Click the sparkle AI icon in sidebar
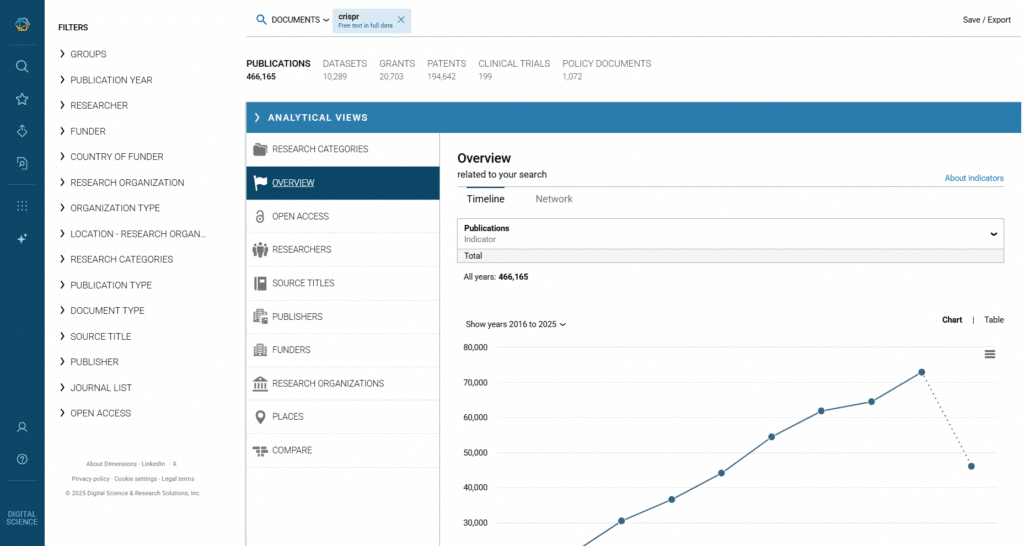The image size is (1024, 546). coord(22,239)
